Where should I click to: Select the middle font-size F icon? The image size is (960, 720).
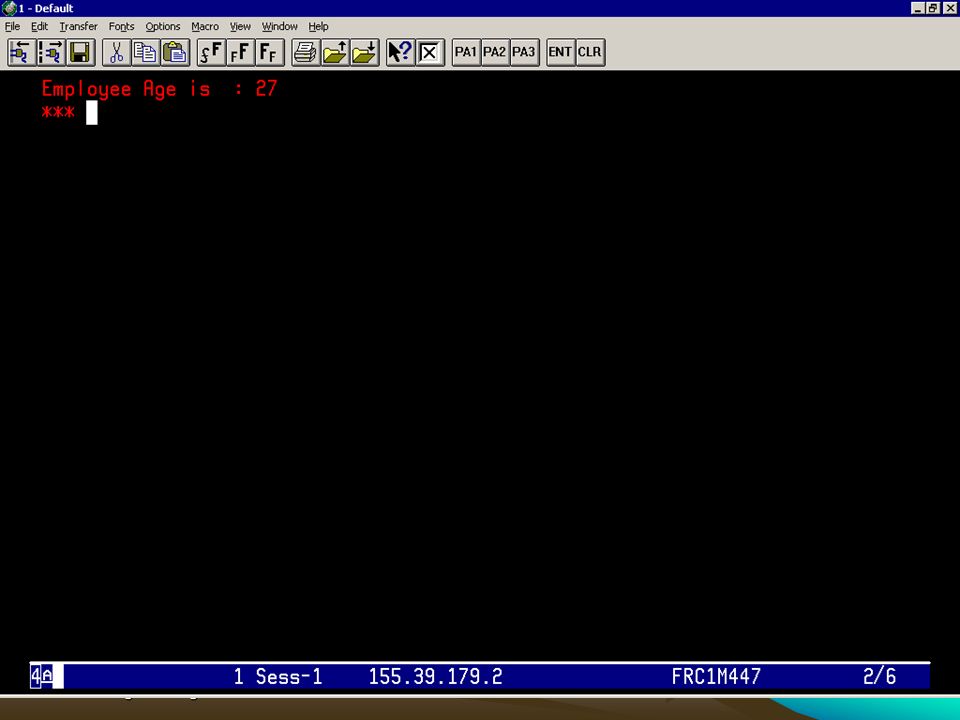pyautogui.click(x=241, y=53)
